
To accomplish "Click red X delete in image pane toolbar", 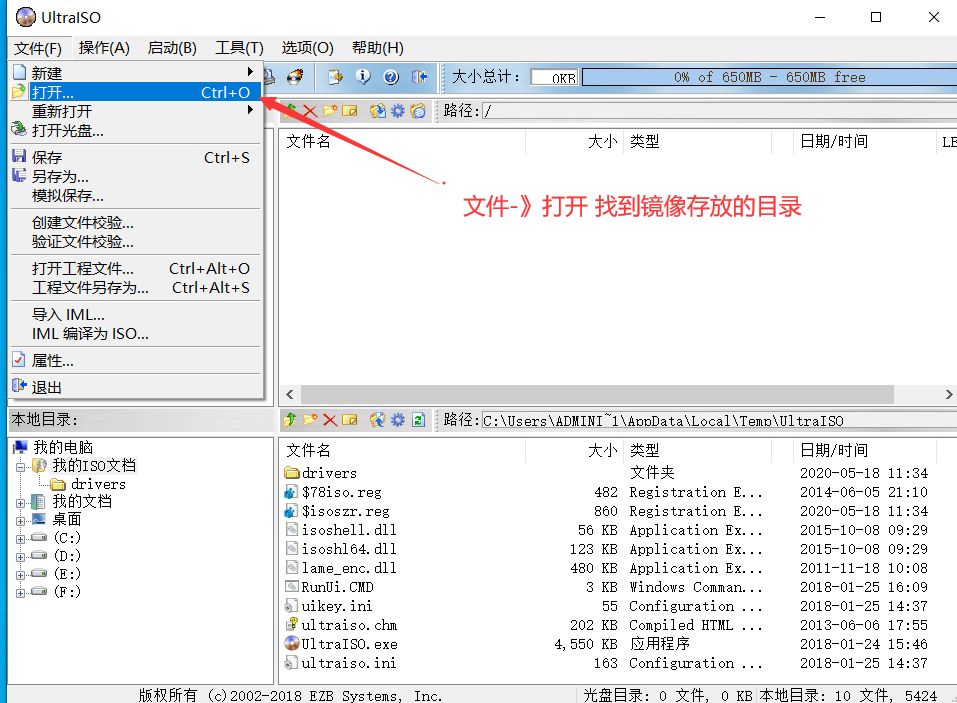I will [x=310, y=111].
